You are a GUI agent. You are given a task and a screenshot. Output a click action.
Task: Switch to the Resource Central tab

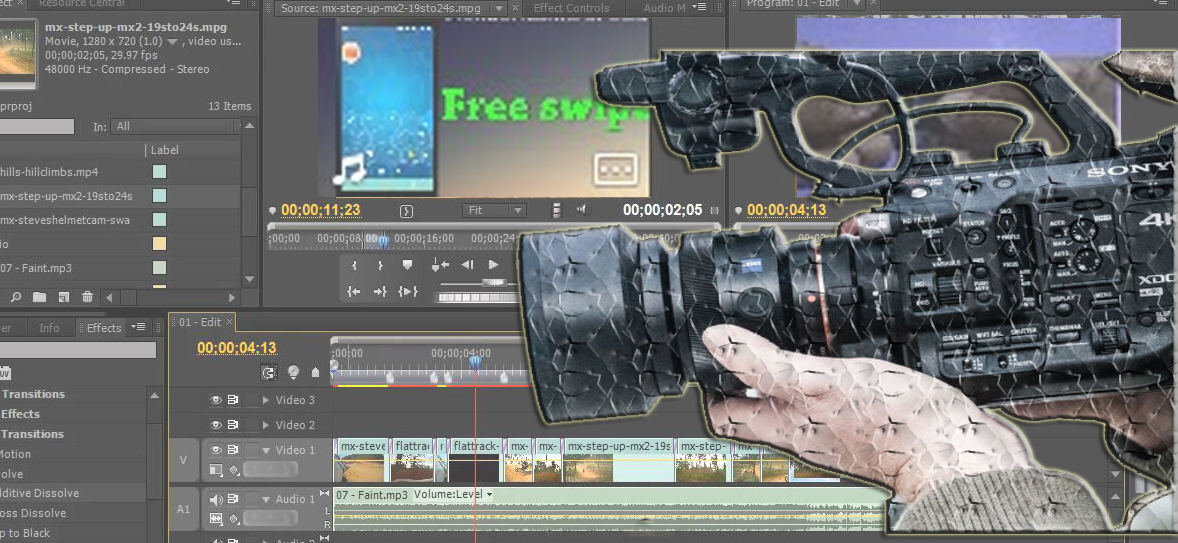(81, 5)
